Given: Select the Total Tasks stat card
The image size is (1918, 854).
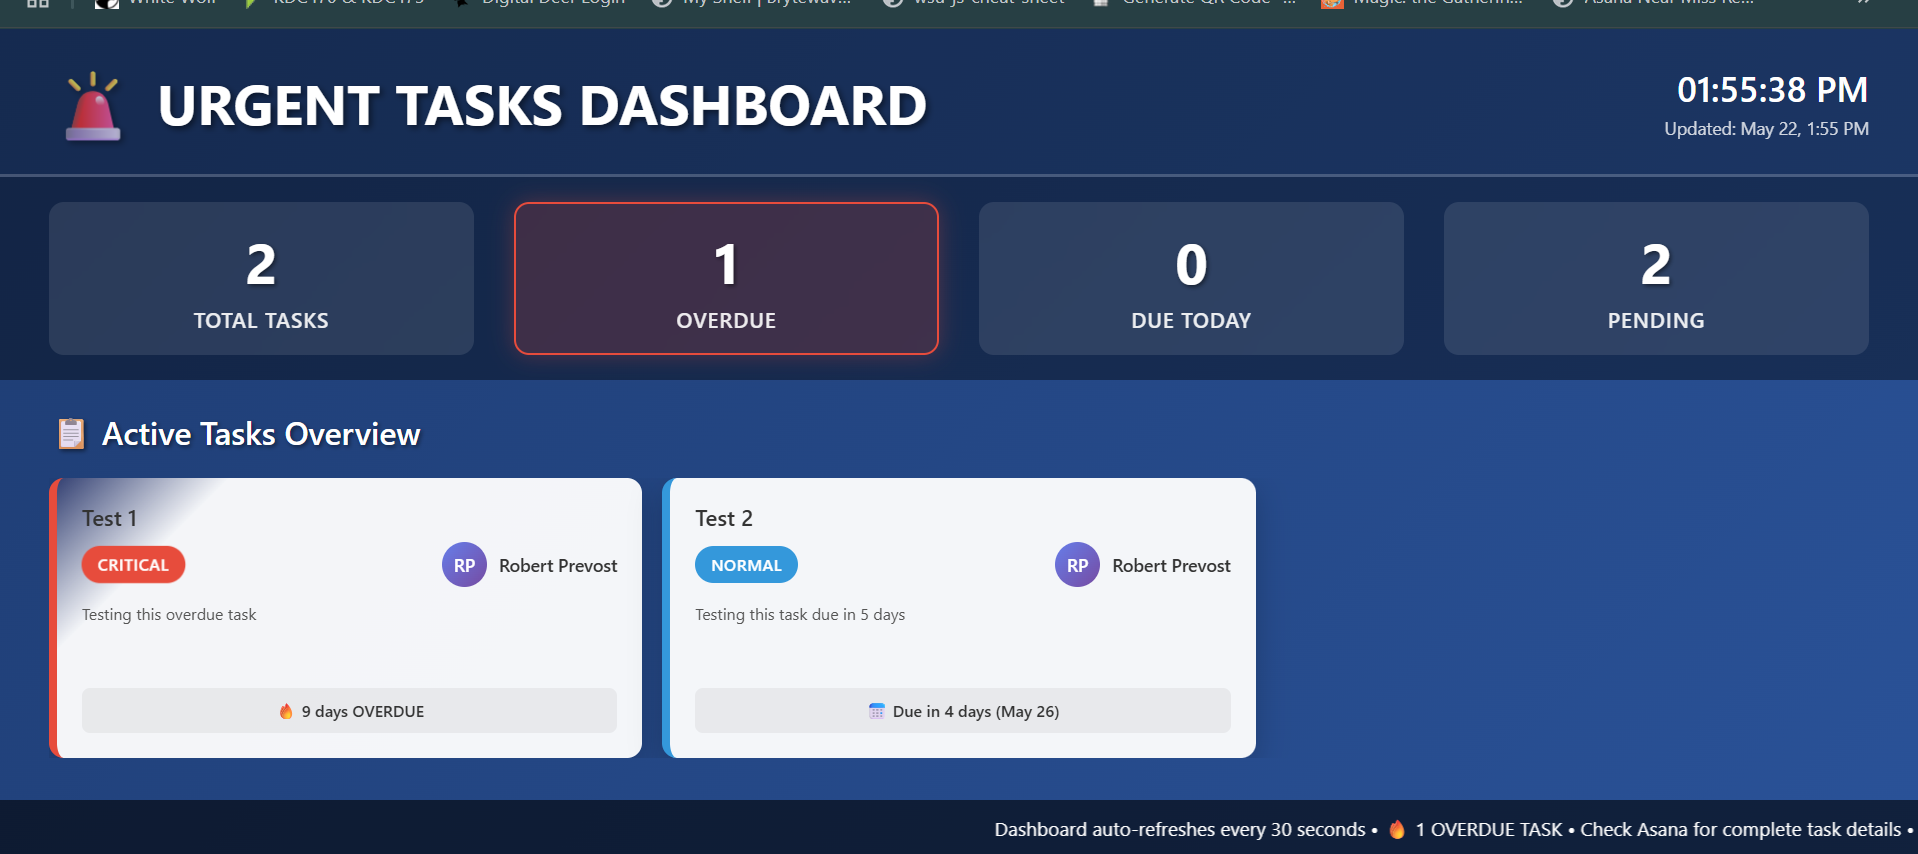Looking at the screenshot, I should click(x=261, y=278).
